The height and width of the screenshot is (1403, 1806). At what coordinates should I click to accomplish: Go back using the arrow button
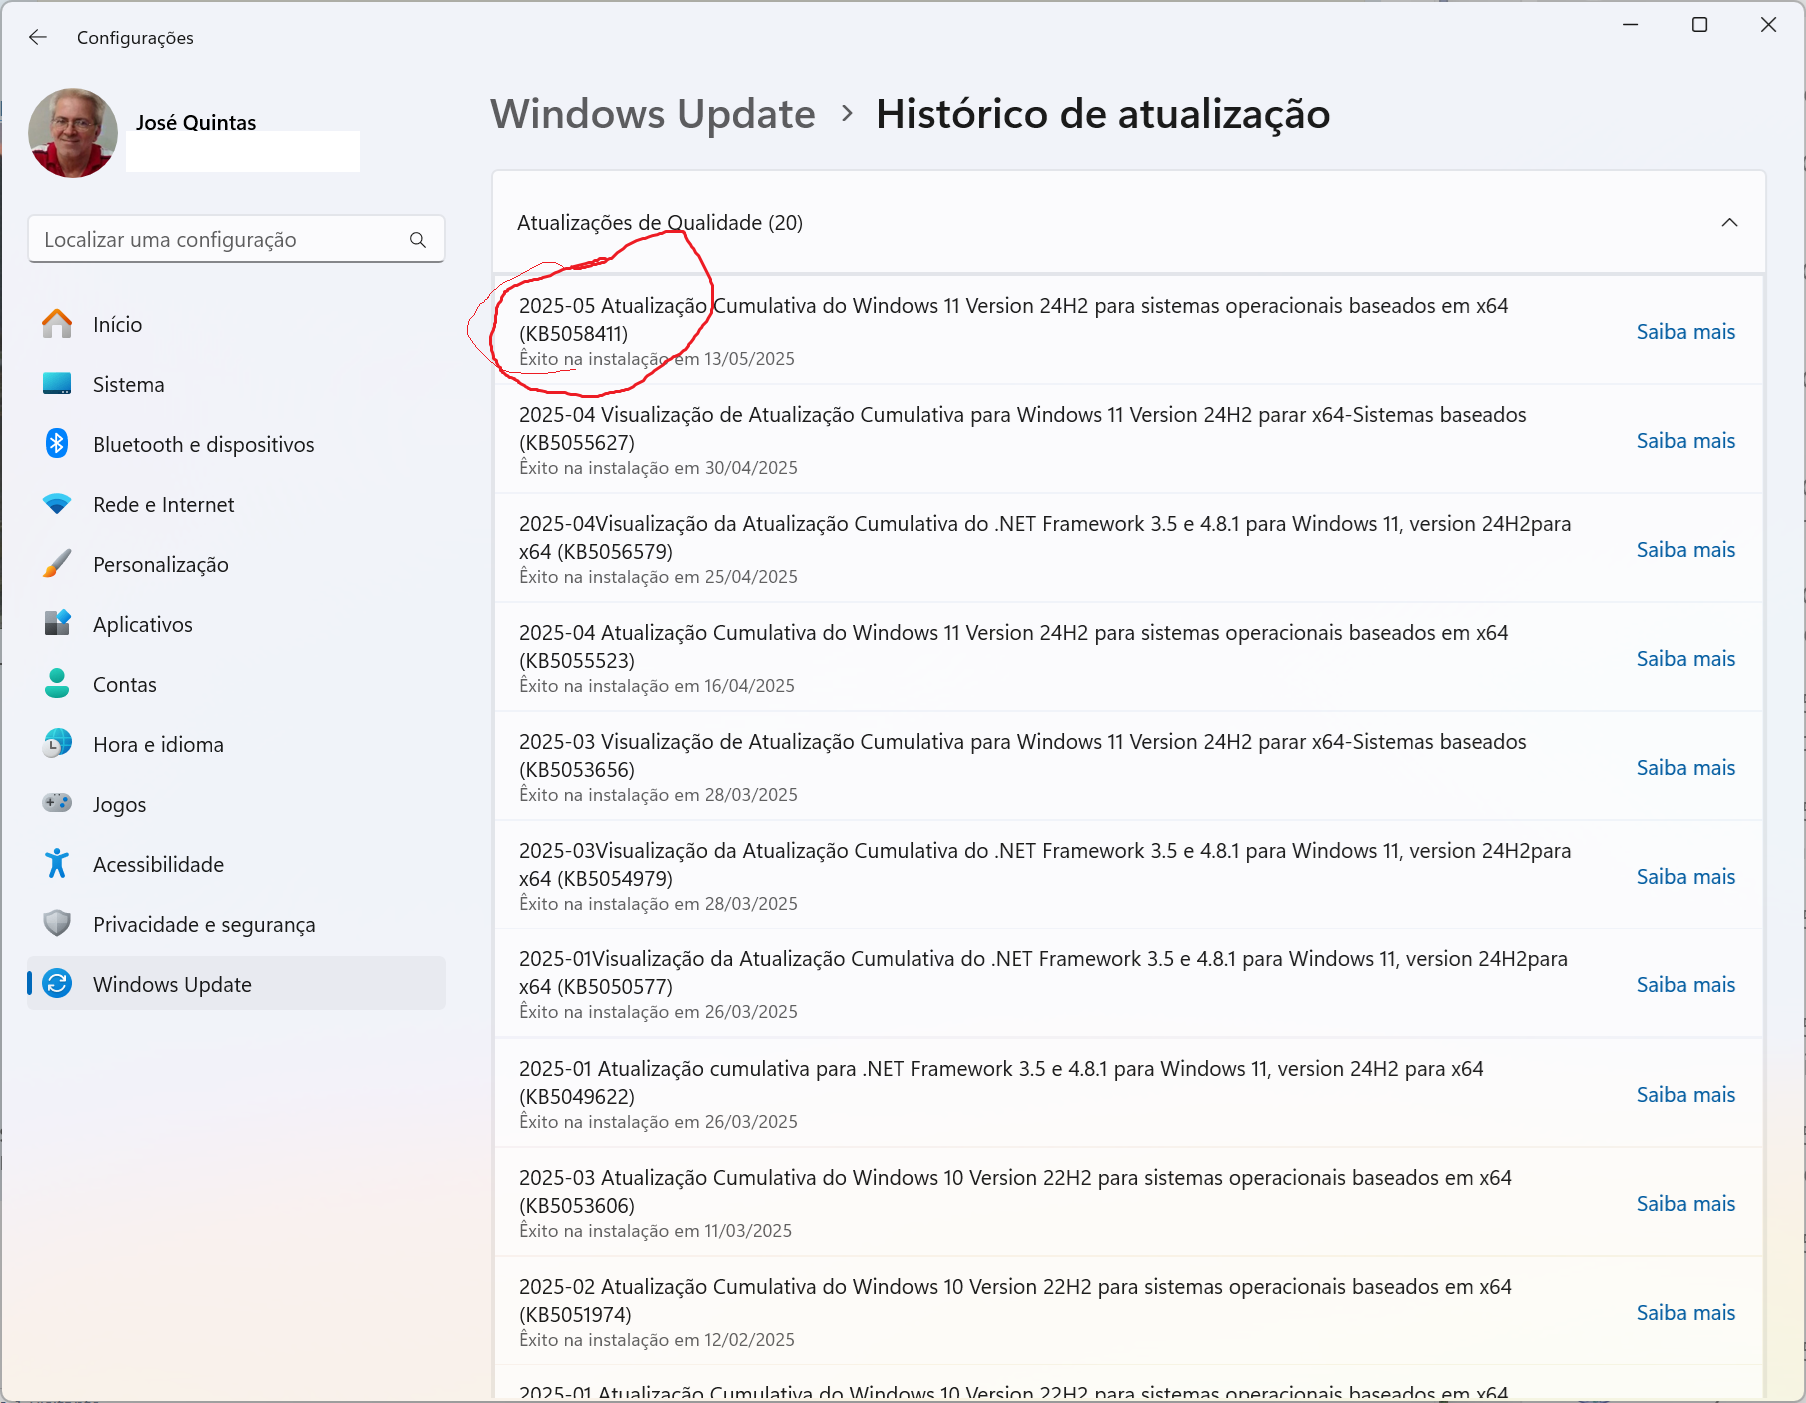tap(38, 37)
